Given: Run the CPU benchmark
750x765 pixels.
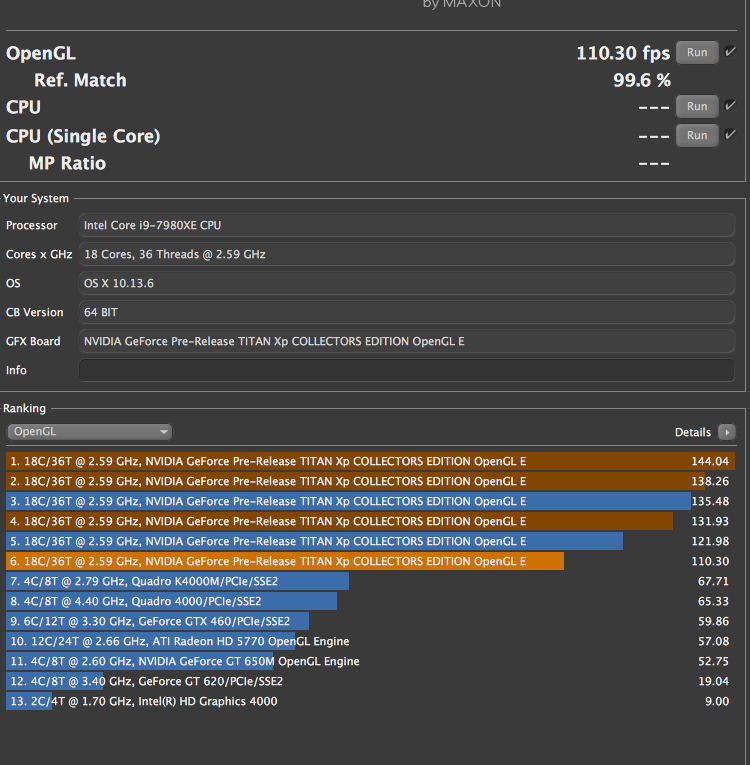Looking at the screenshot, I should point(697,106).
